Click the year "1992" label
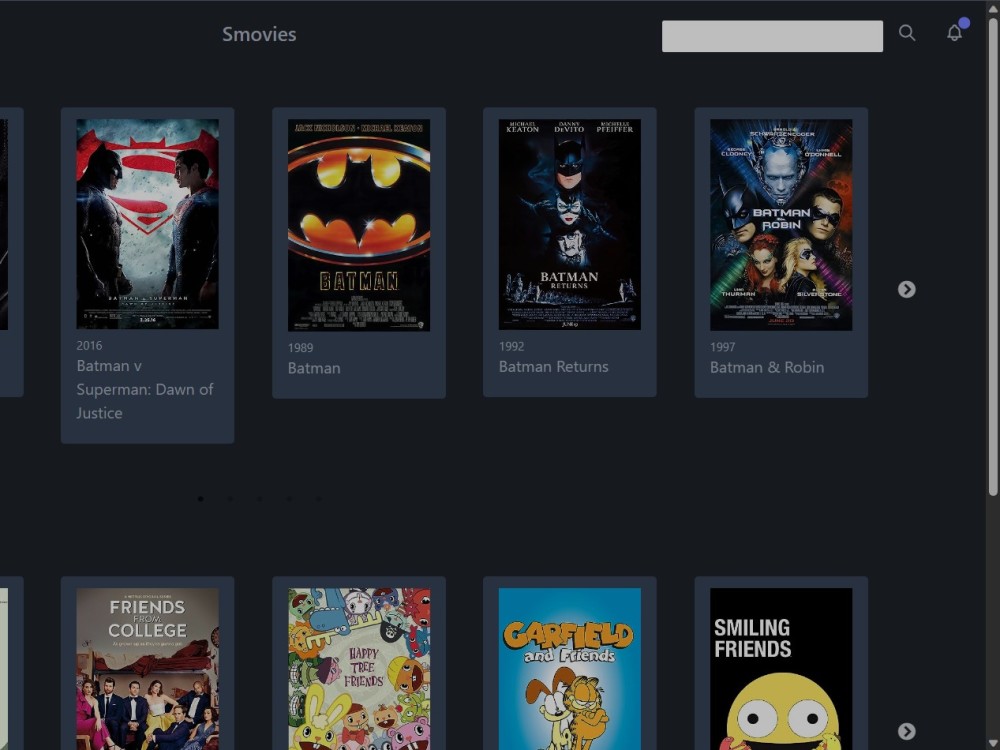Image resolution: width=1000 pixels, height=750 pixels. [511, 346]
